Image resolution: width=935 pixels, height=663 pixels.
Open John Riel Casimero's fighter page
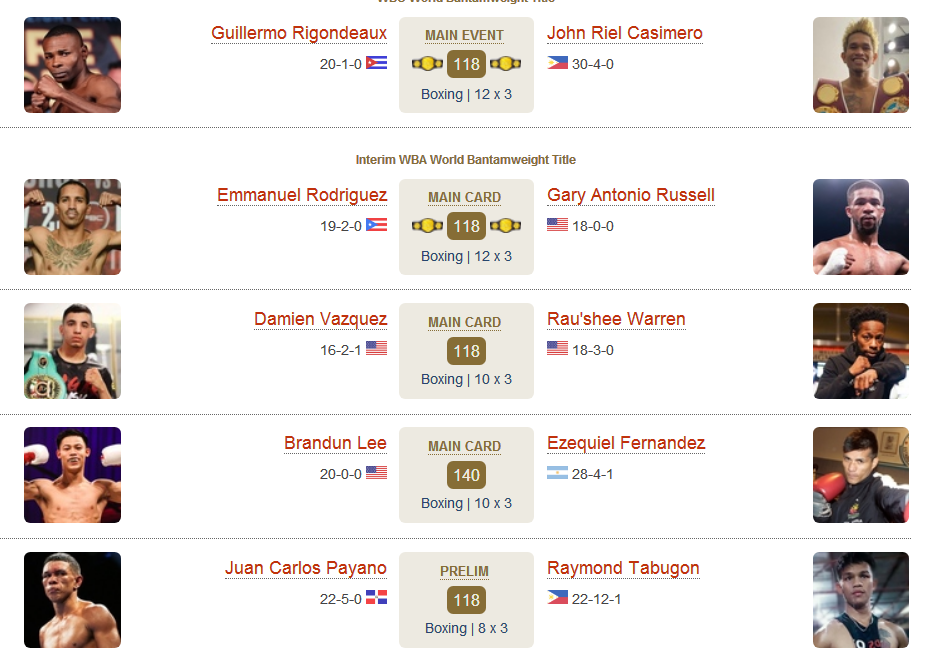point(625,33)
